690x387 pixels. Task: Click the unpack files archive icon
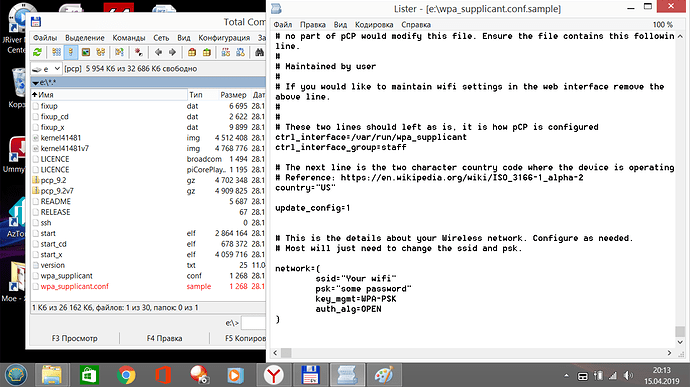[206, 52]
